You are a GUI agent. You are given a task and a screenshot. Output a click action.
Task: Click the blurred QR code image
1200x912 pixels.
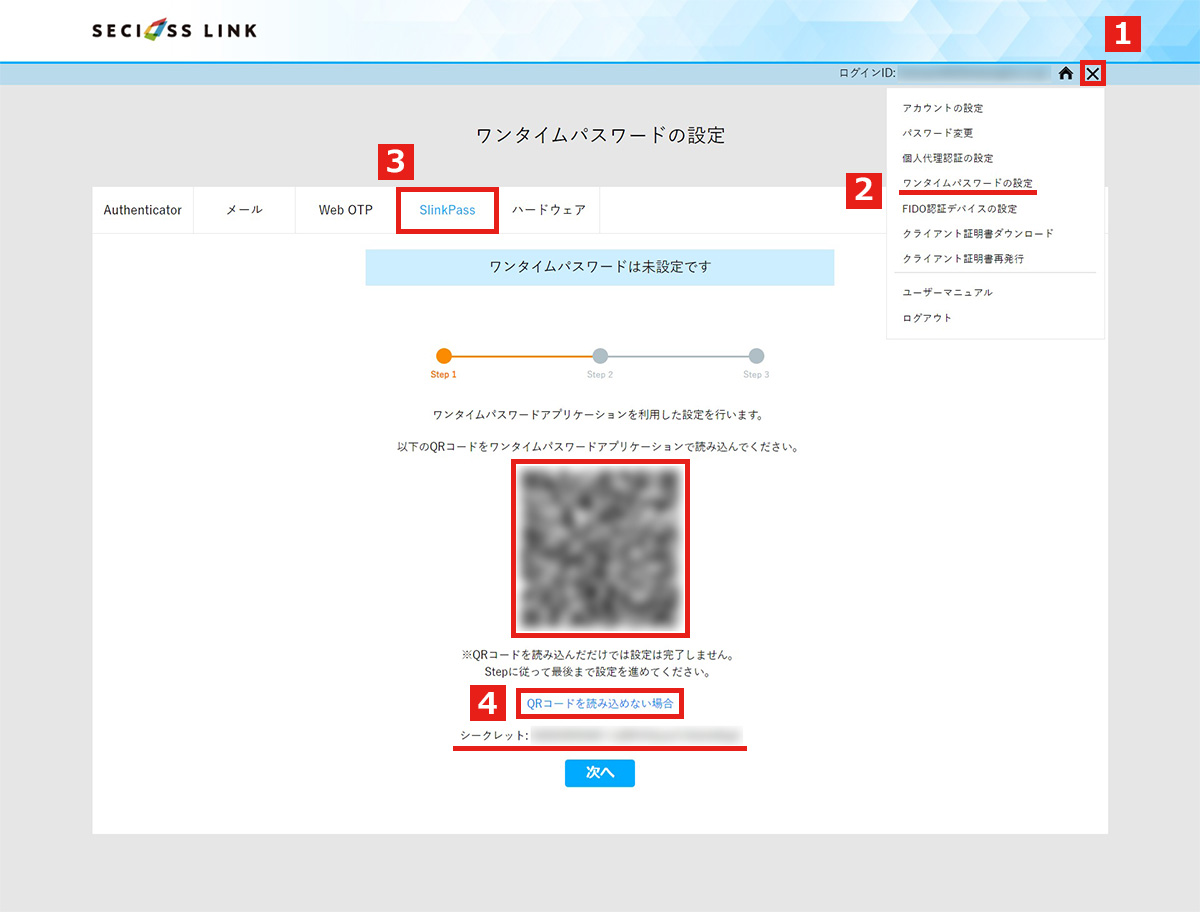coord(600,548)
